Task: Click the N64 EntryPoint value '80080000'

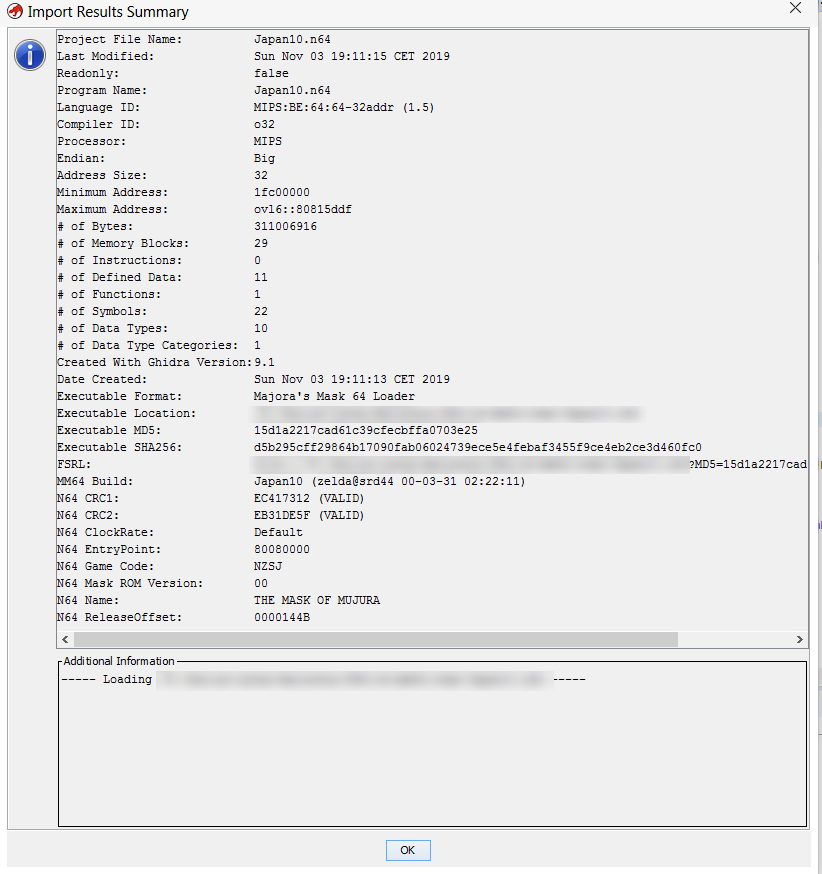Action: pos(282,550)
